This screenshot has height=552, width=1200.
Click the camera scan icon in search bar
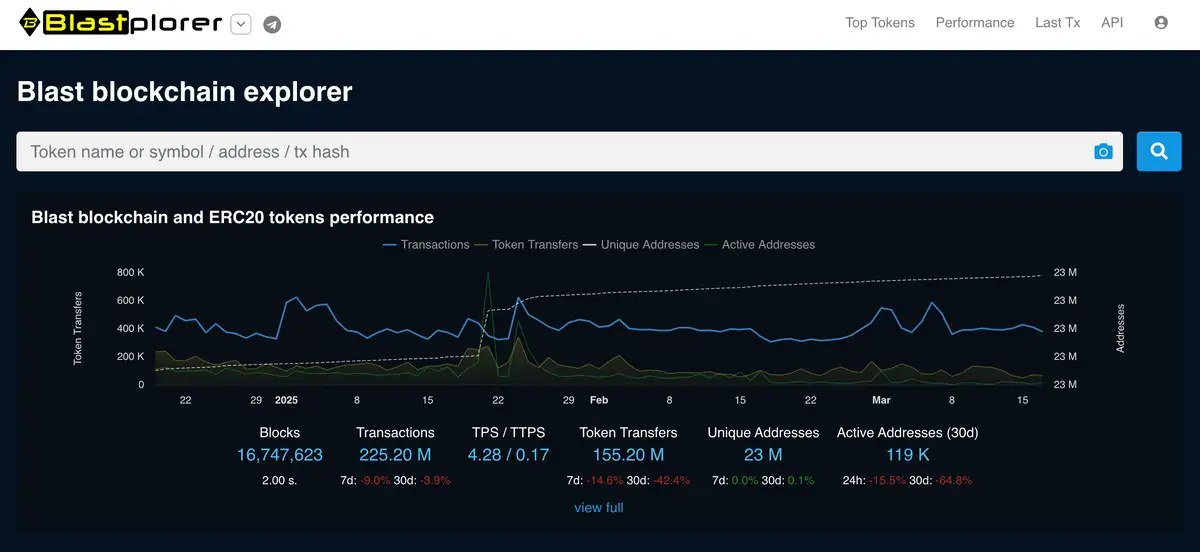point(1103,152)
